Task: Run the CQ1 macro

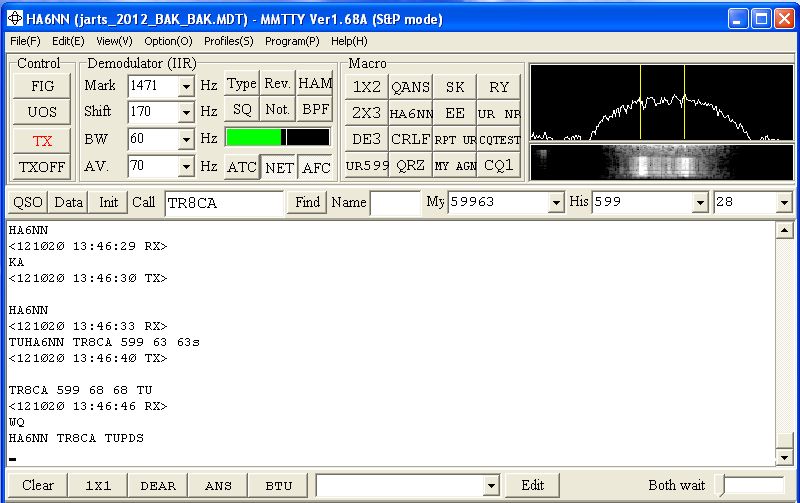Action: point(498,165)
